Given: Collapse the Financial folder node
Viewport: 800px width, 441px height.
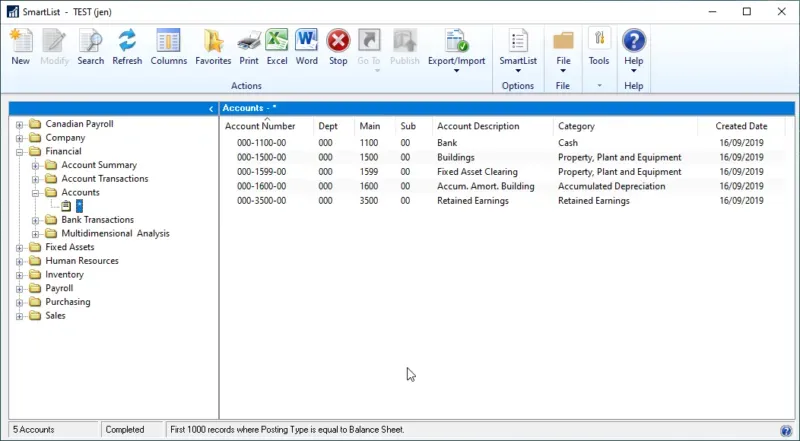Looking at the screenshot, I should (19, 152).
